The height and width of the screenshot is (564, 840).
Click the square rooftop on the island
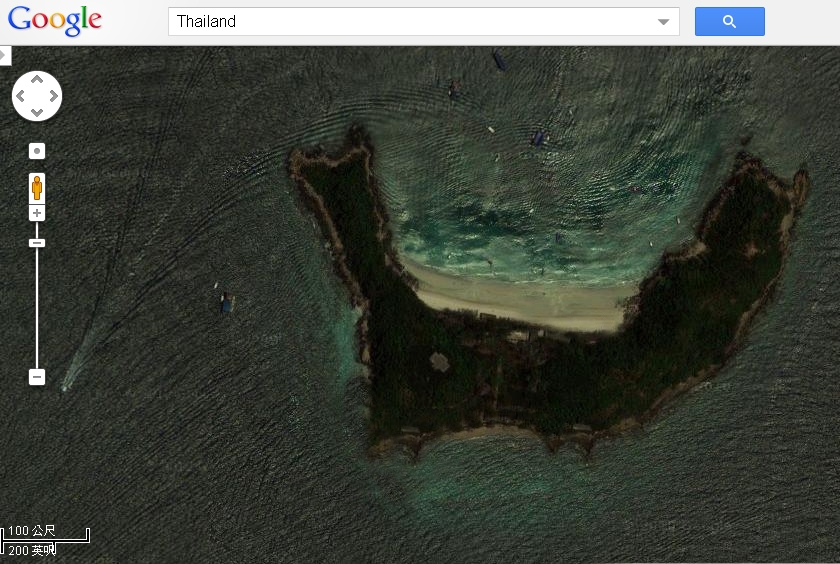pos(439,360)
